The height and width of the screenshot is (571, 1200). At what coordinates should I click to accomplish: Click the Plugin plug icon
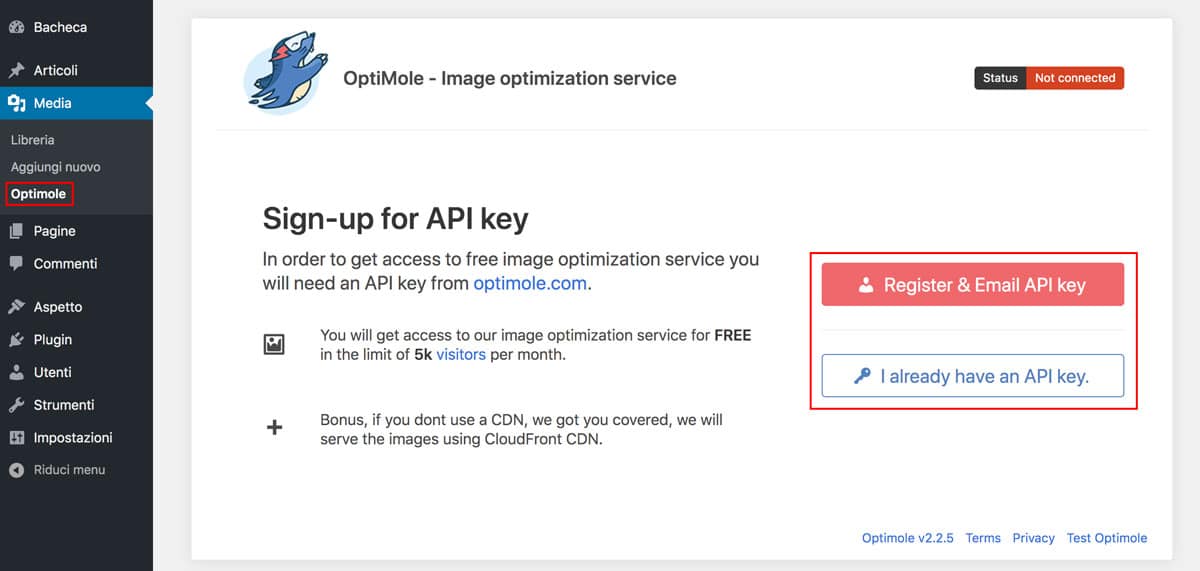16,340
